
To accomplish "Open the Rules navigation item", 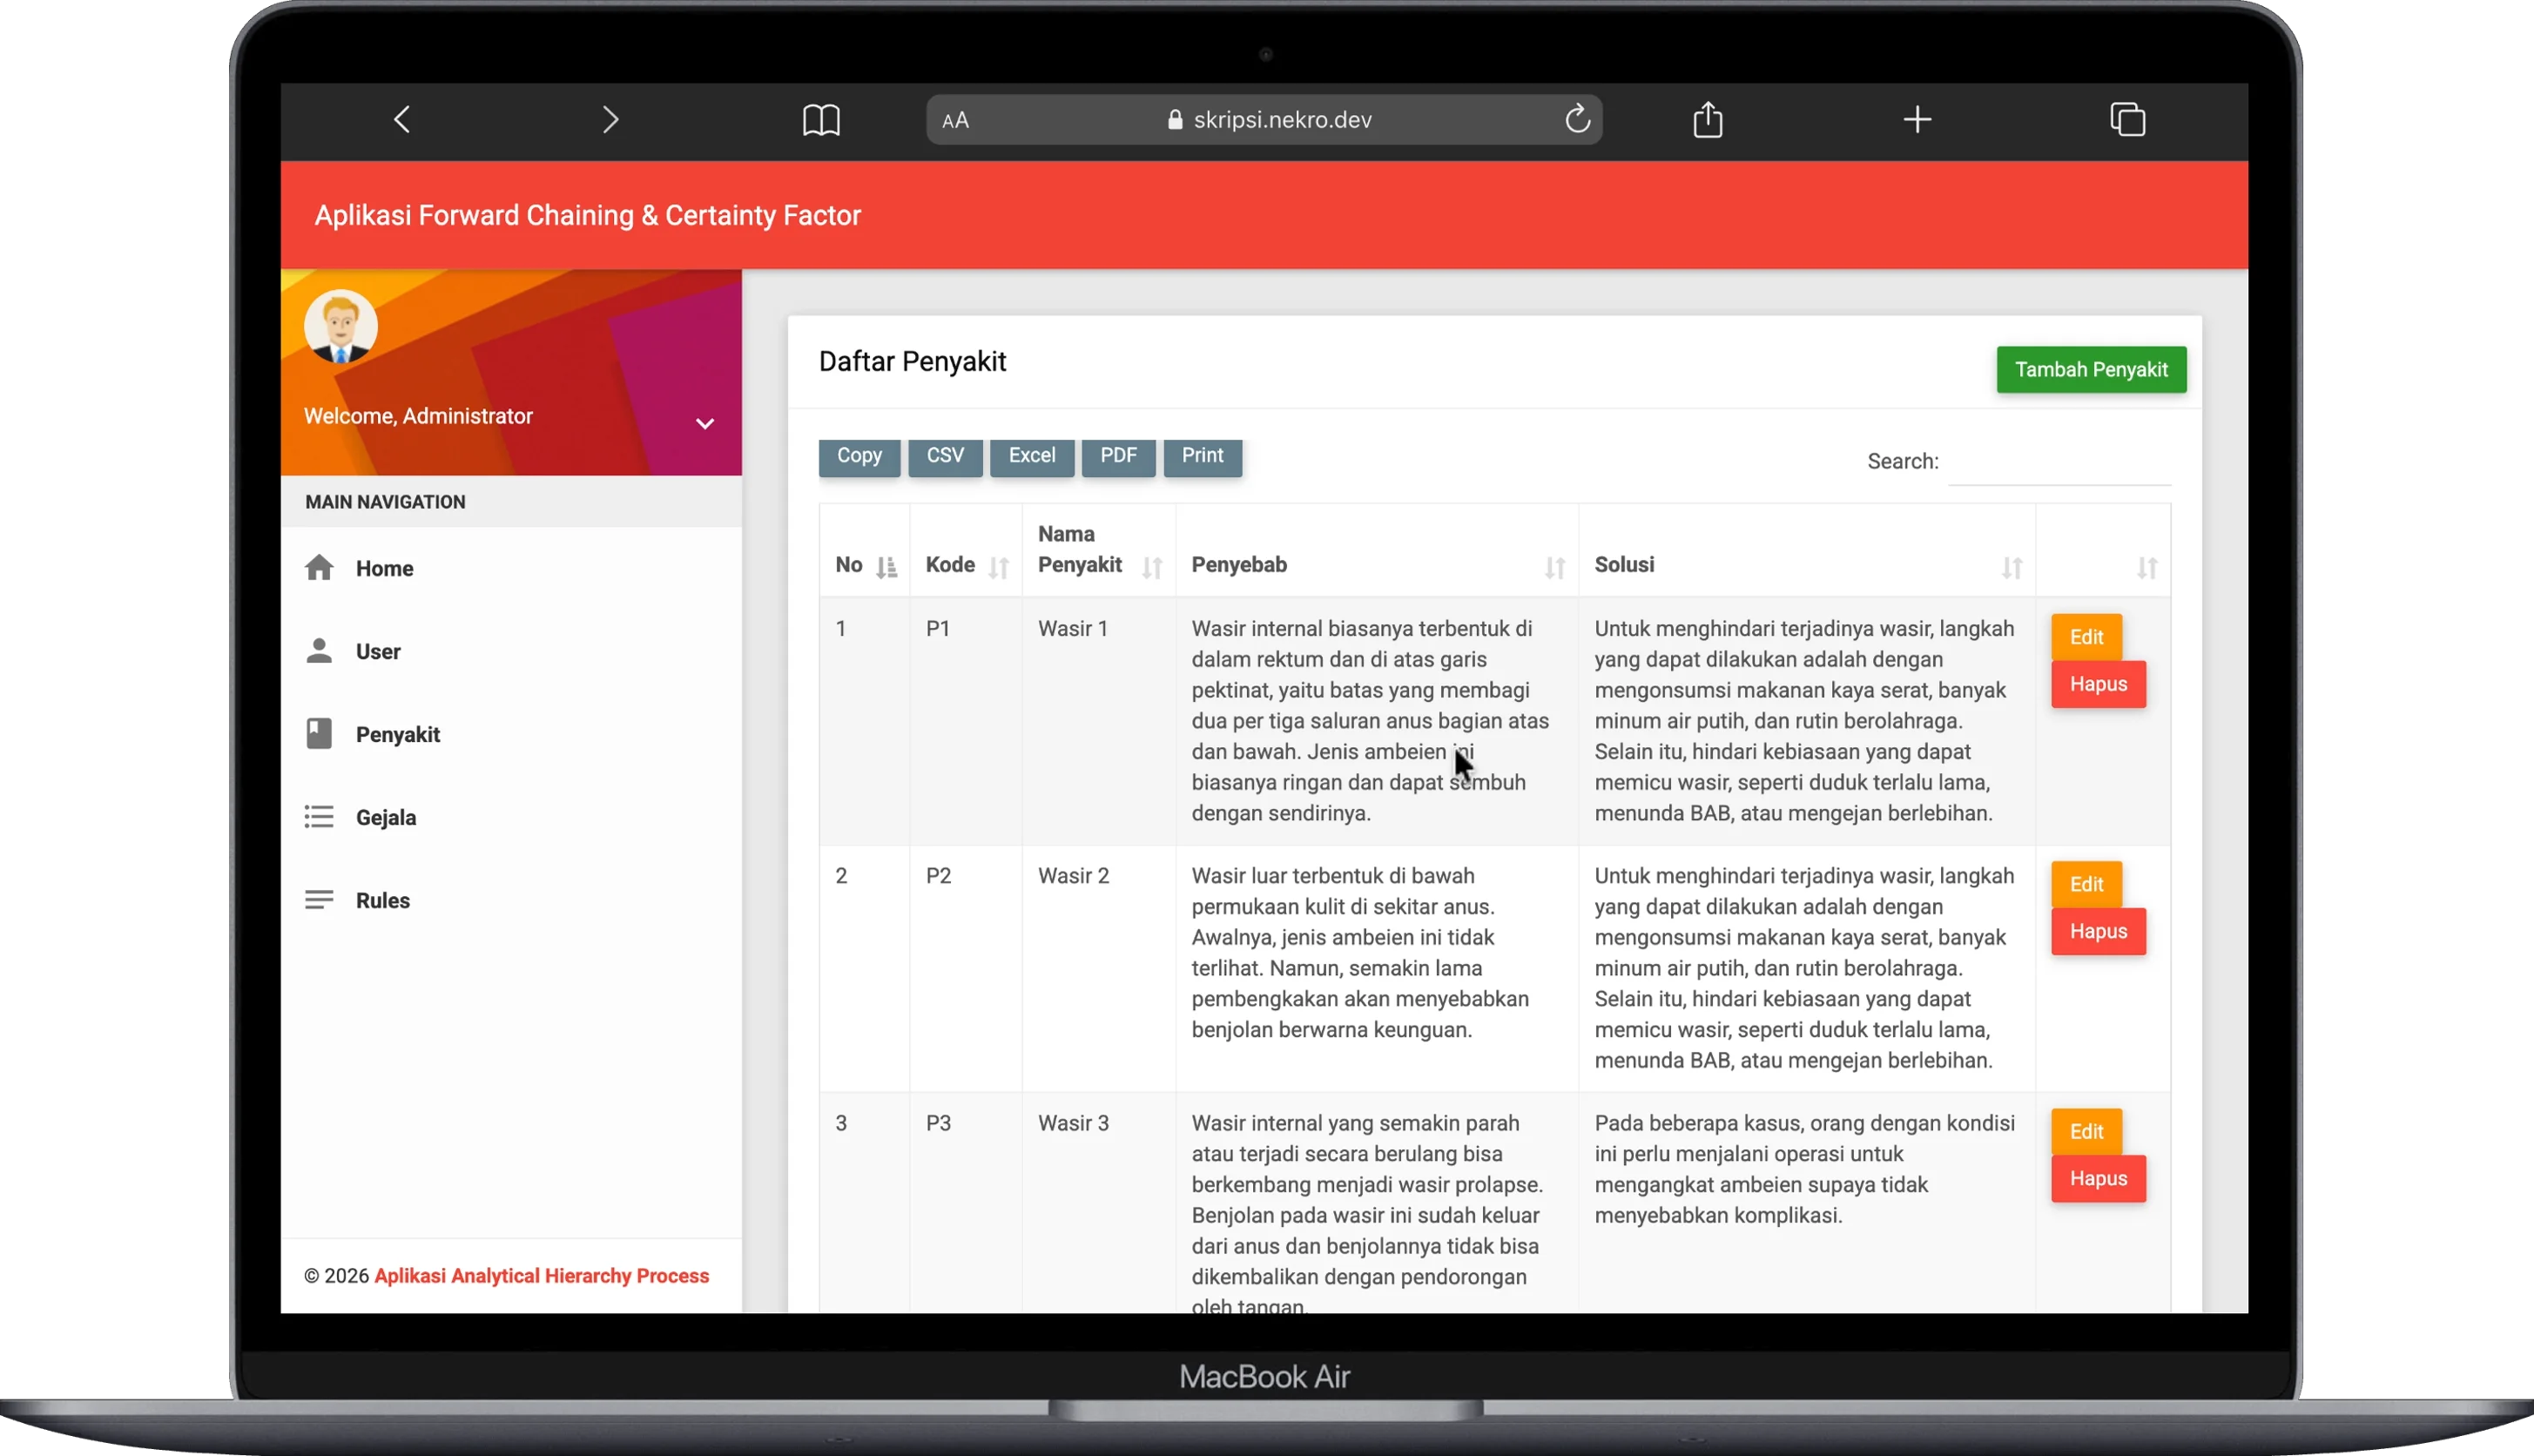I will click(x=511, y=900).
